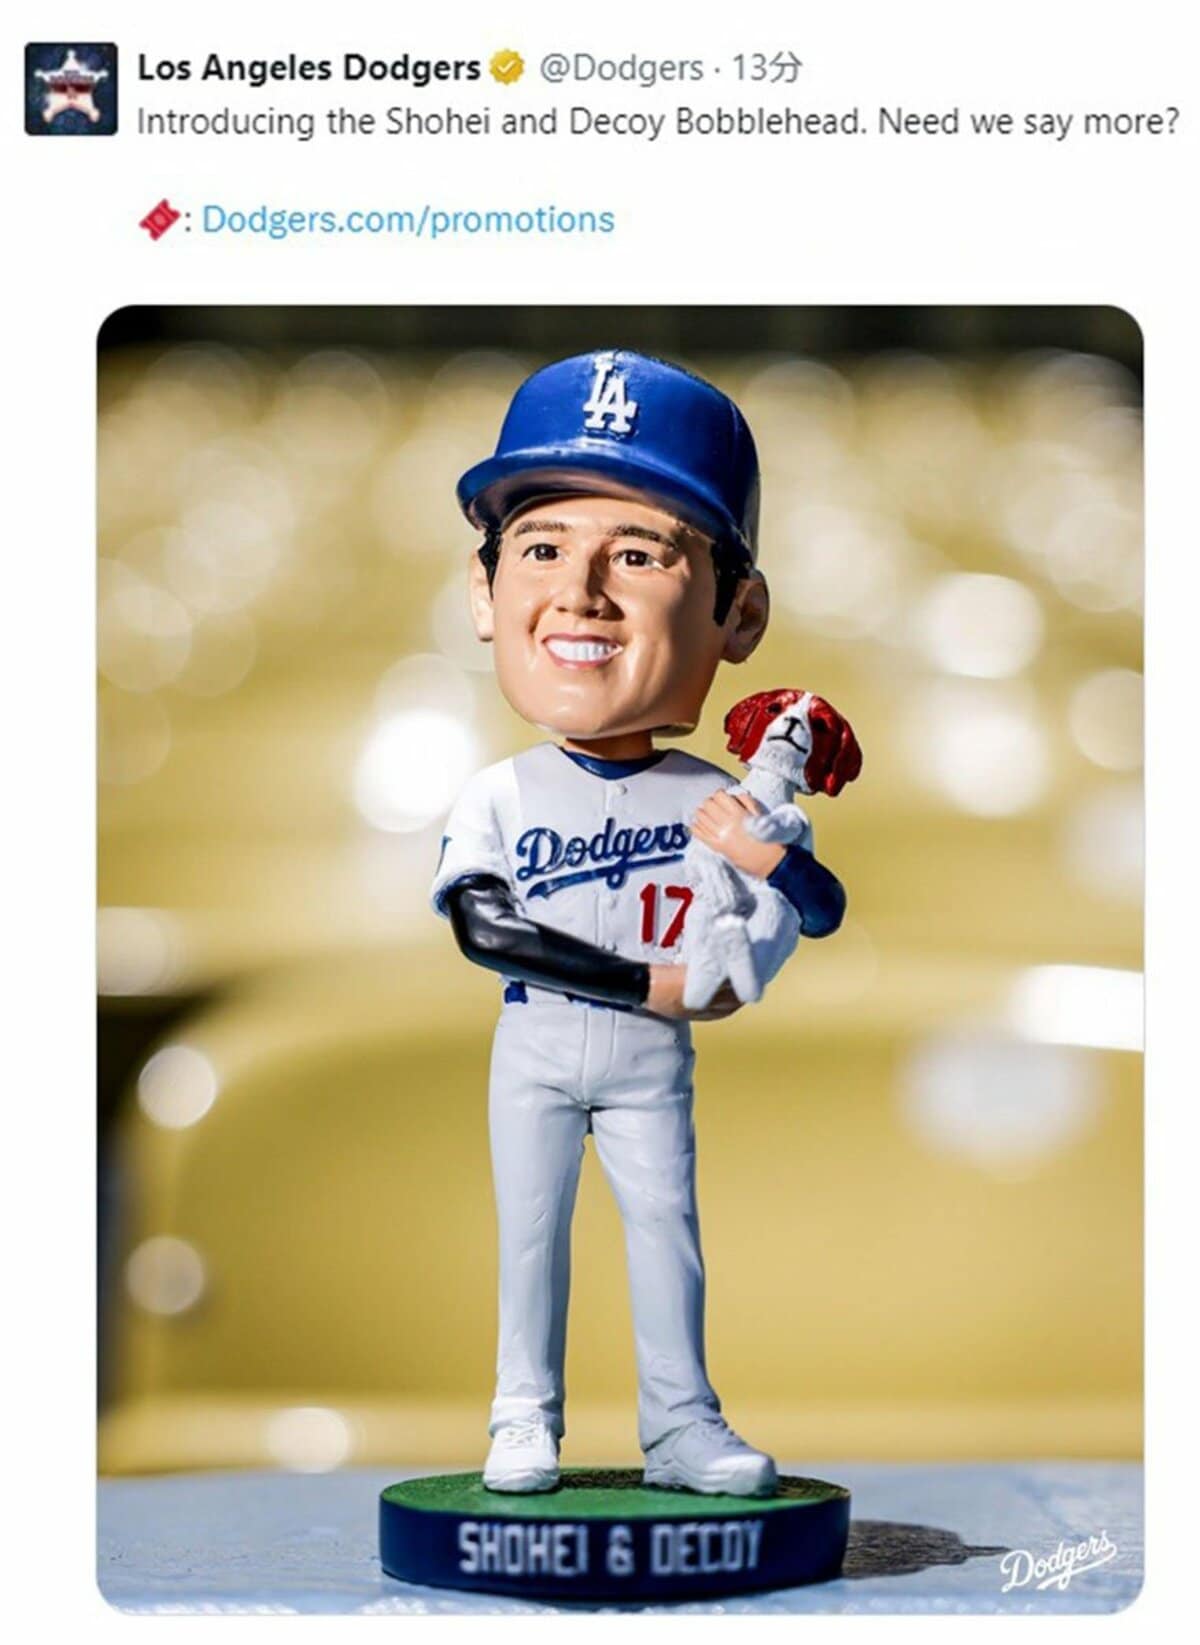Screen dimensions: 1200x1645
Task: Click the Los Angeles Dodgers display name
Action: coord(309,69)
